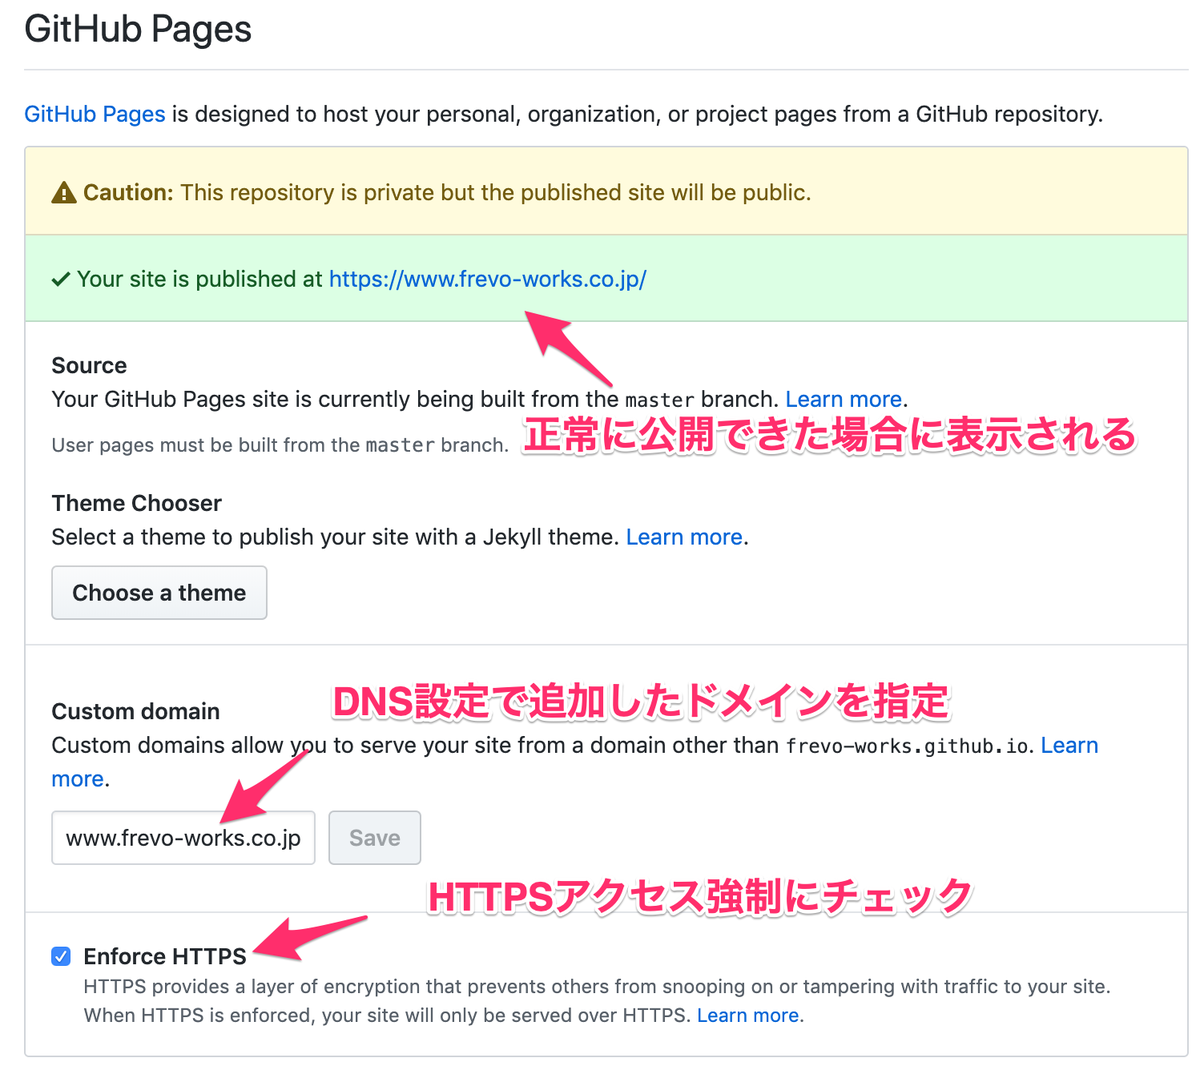Click the 'Caution:' bold warning text
Screen dimensions: 1200x1070
129,192
